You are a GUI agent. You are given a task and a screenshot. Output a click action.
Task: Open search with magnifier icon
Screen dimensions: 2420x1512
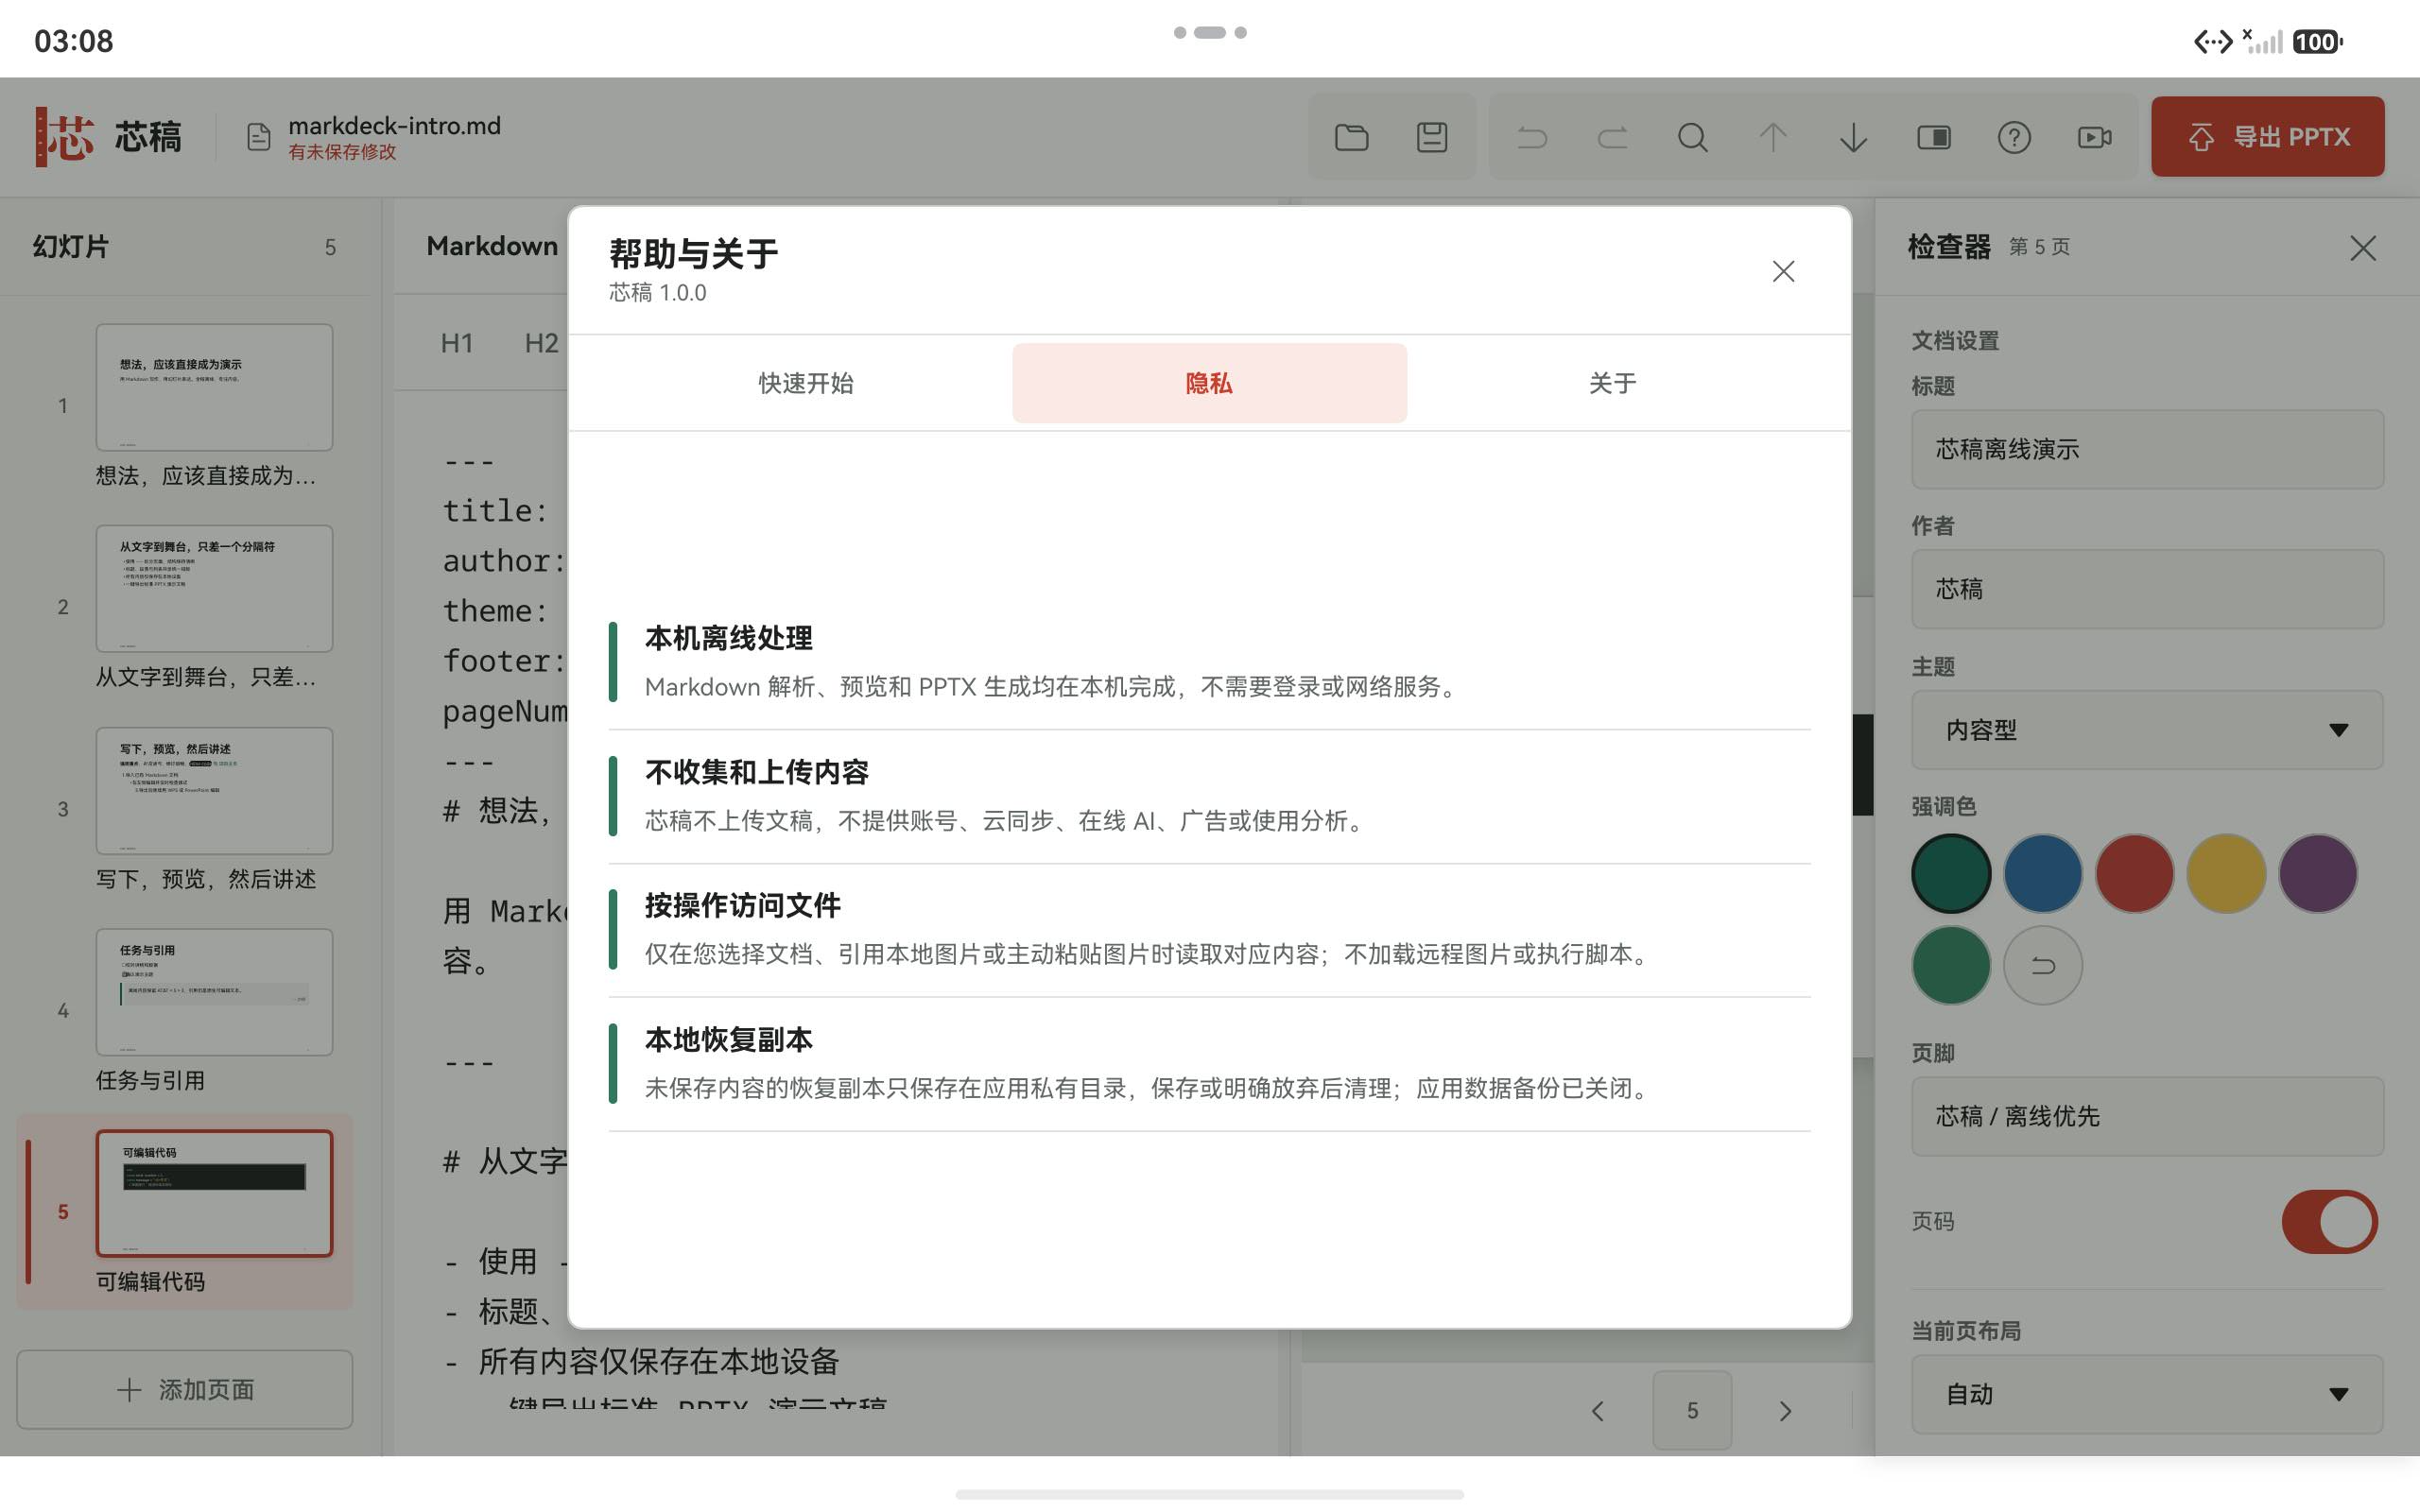1692,137
